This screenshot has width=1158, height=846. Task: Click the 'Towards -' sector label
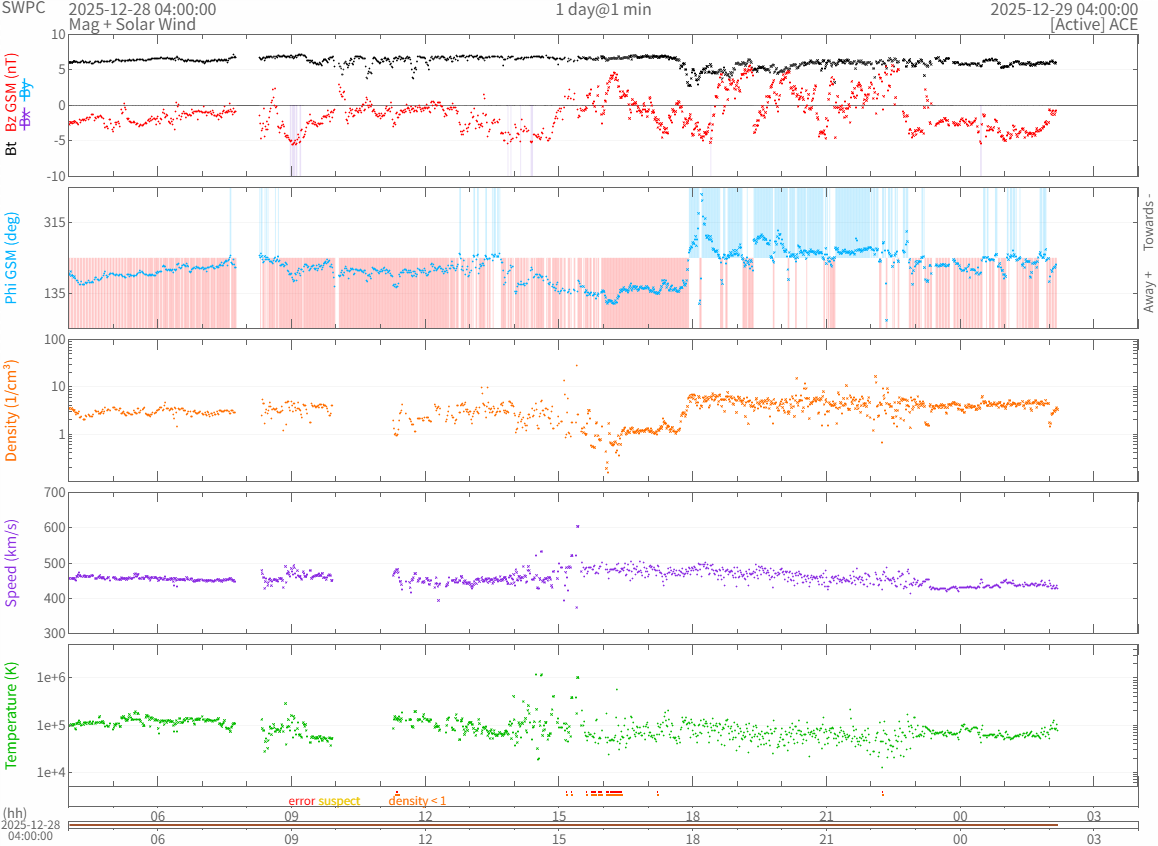click(1148, 220)
